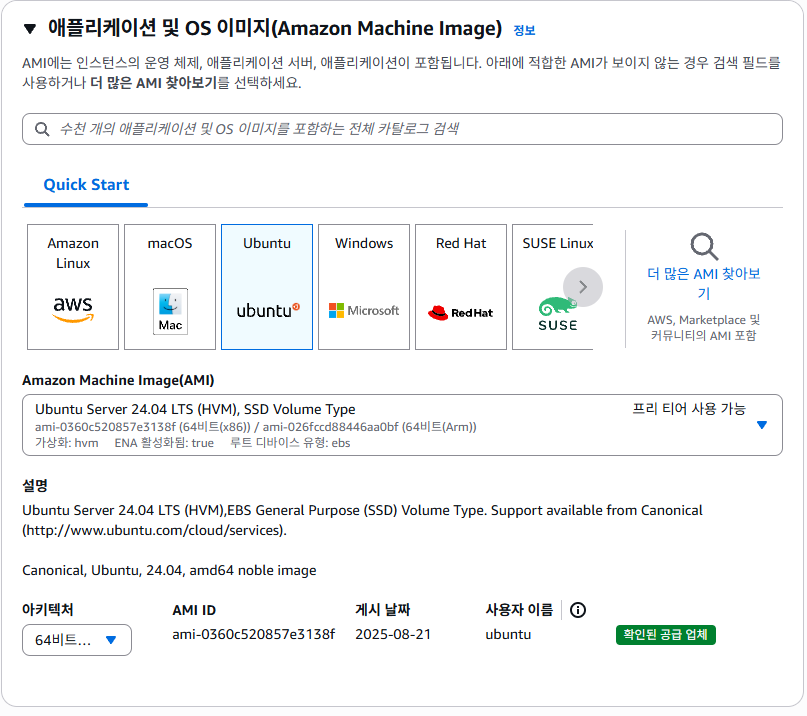Click the carousel next arrow after SUSE Linux
This screenshot has height=716, width=807.
(x=582, y=287)
